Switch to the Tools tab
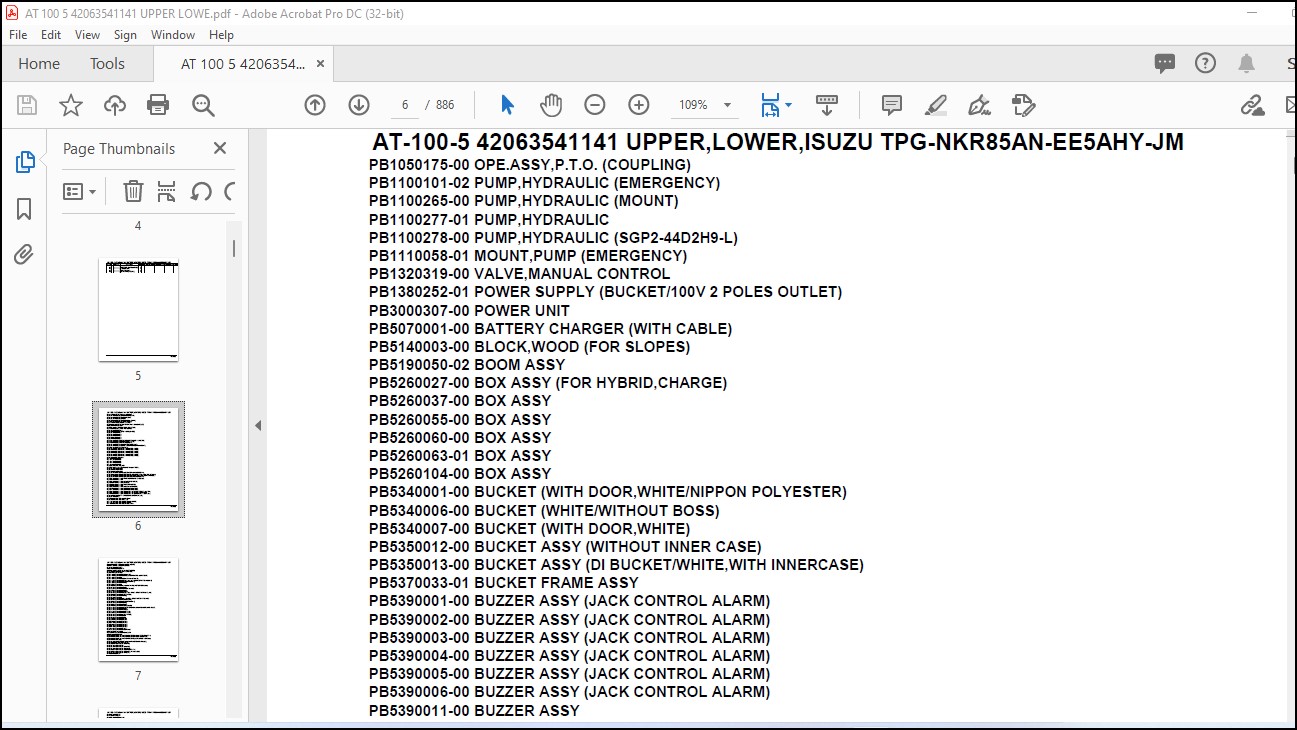The height and width of the screenshot is (730, 1297). pyautogui.click(x=107, y=63)
